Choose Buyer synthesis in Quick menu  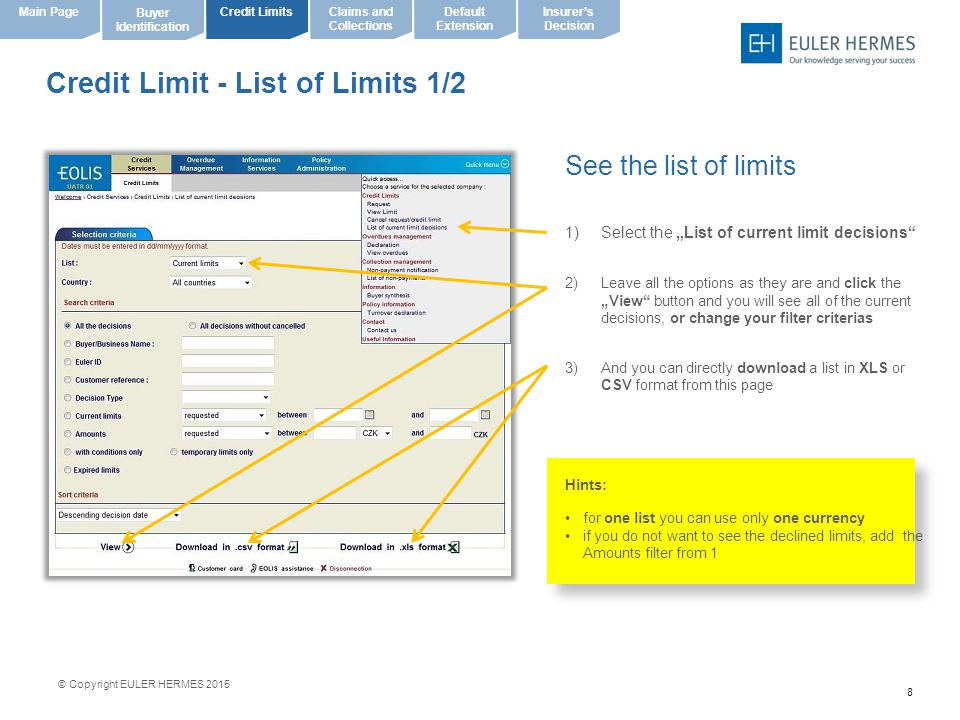tap(388, 296)
